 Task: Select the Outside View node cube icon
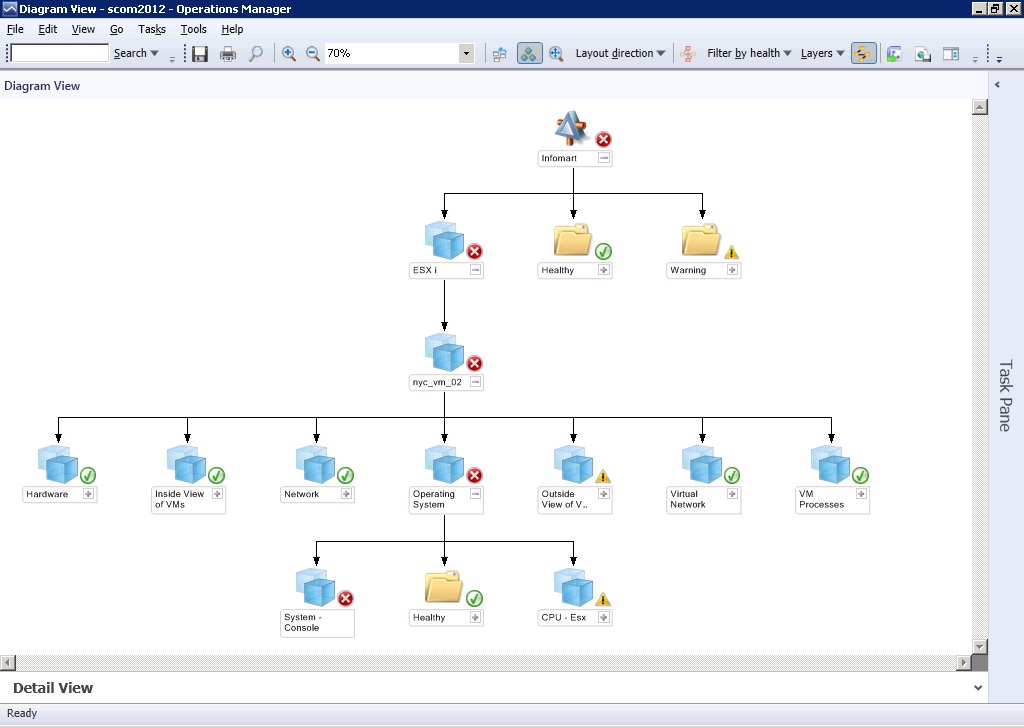[573, 465]
